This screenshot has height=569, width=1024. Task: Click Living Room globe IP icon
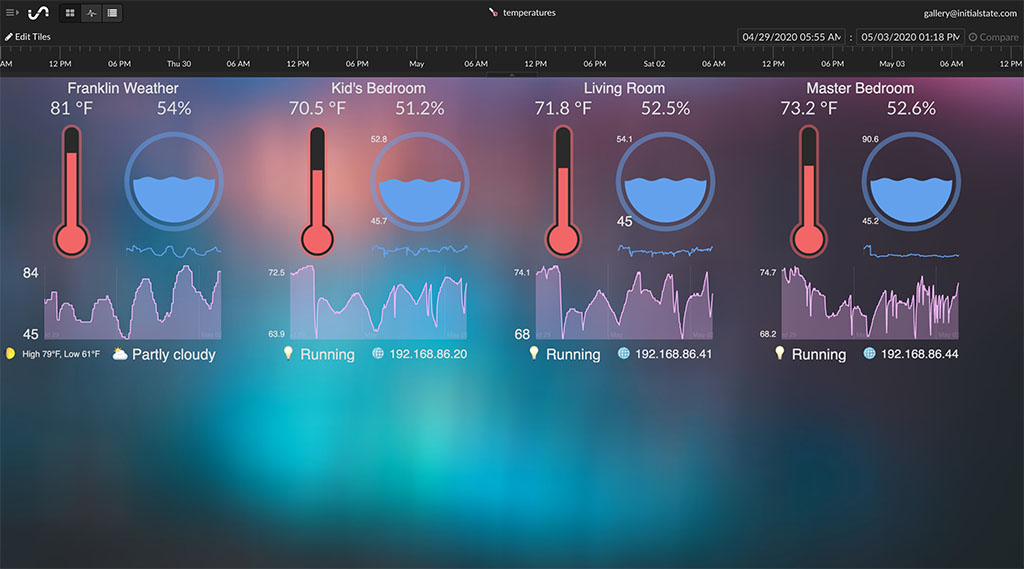click(624, 353)
